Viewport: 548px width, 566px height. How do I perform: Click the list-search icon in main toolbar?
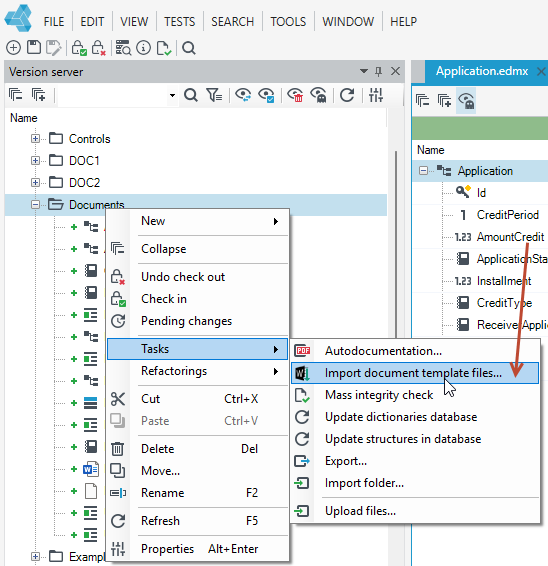click(123, 48)
